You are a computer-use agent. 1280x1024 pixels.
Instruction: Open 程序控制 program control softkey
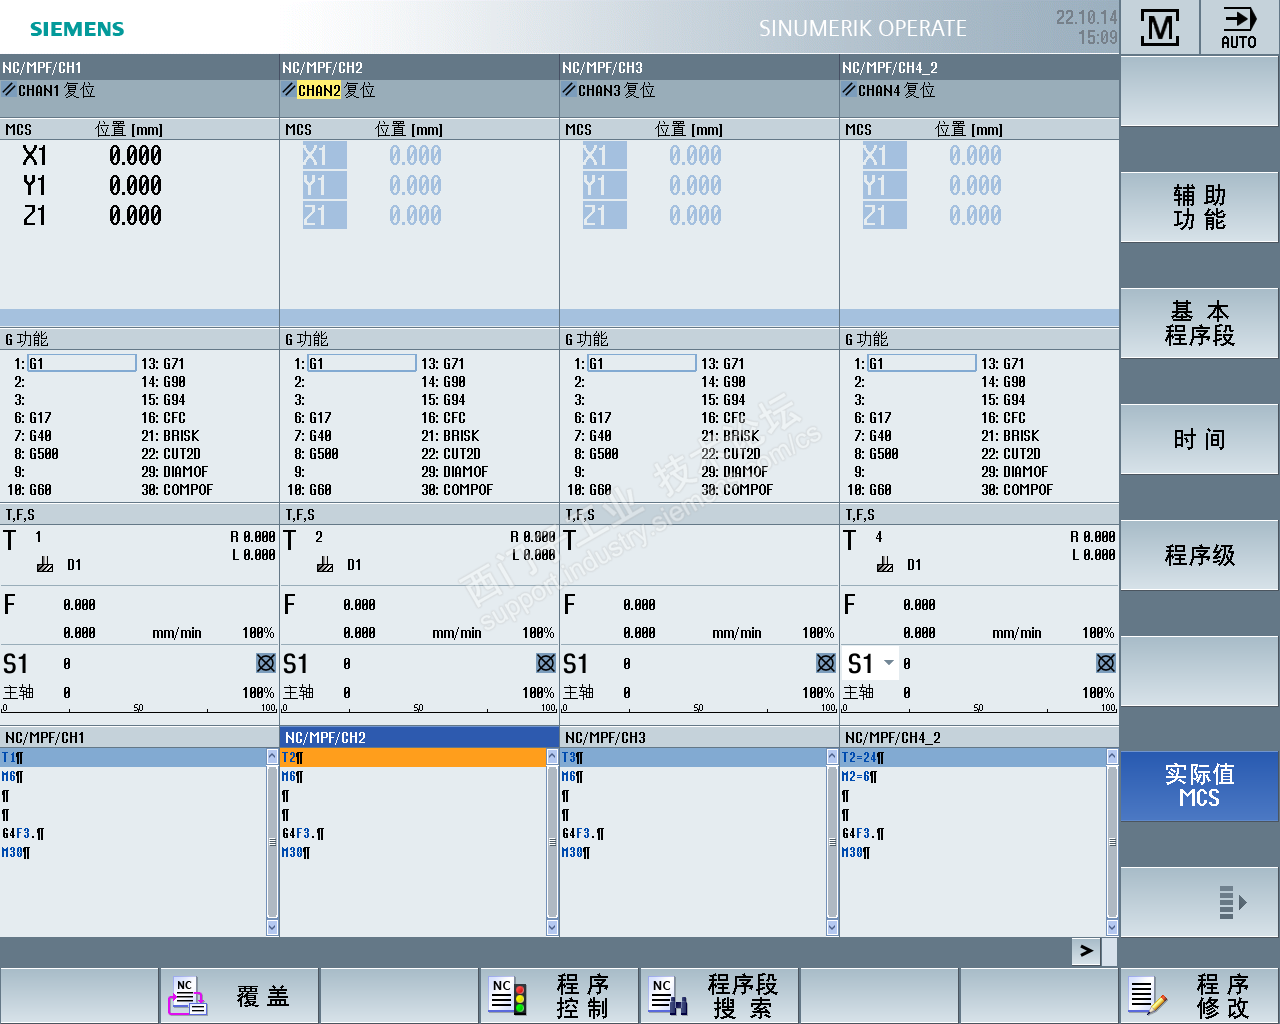pyautogui.click(x=559, y=996)
